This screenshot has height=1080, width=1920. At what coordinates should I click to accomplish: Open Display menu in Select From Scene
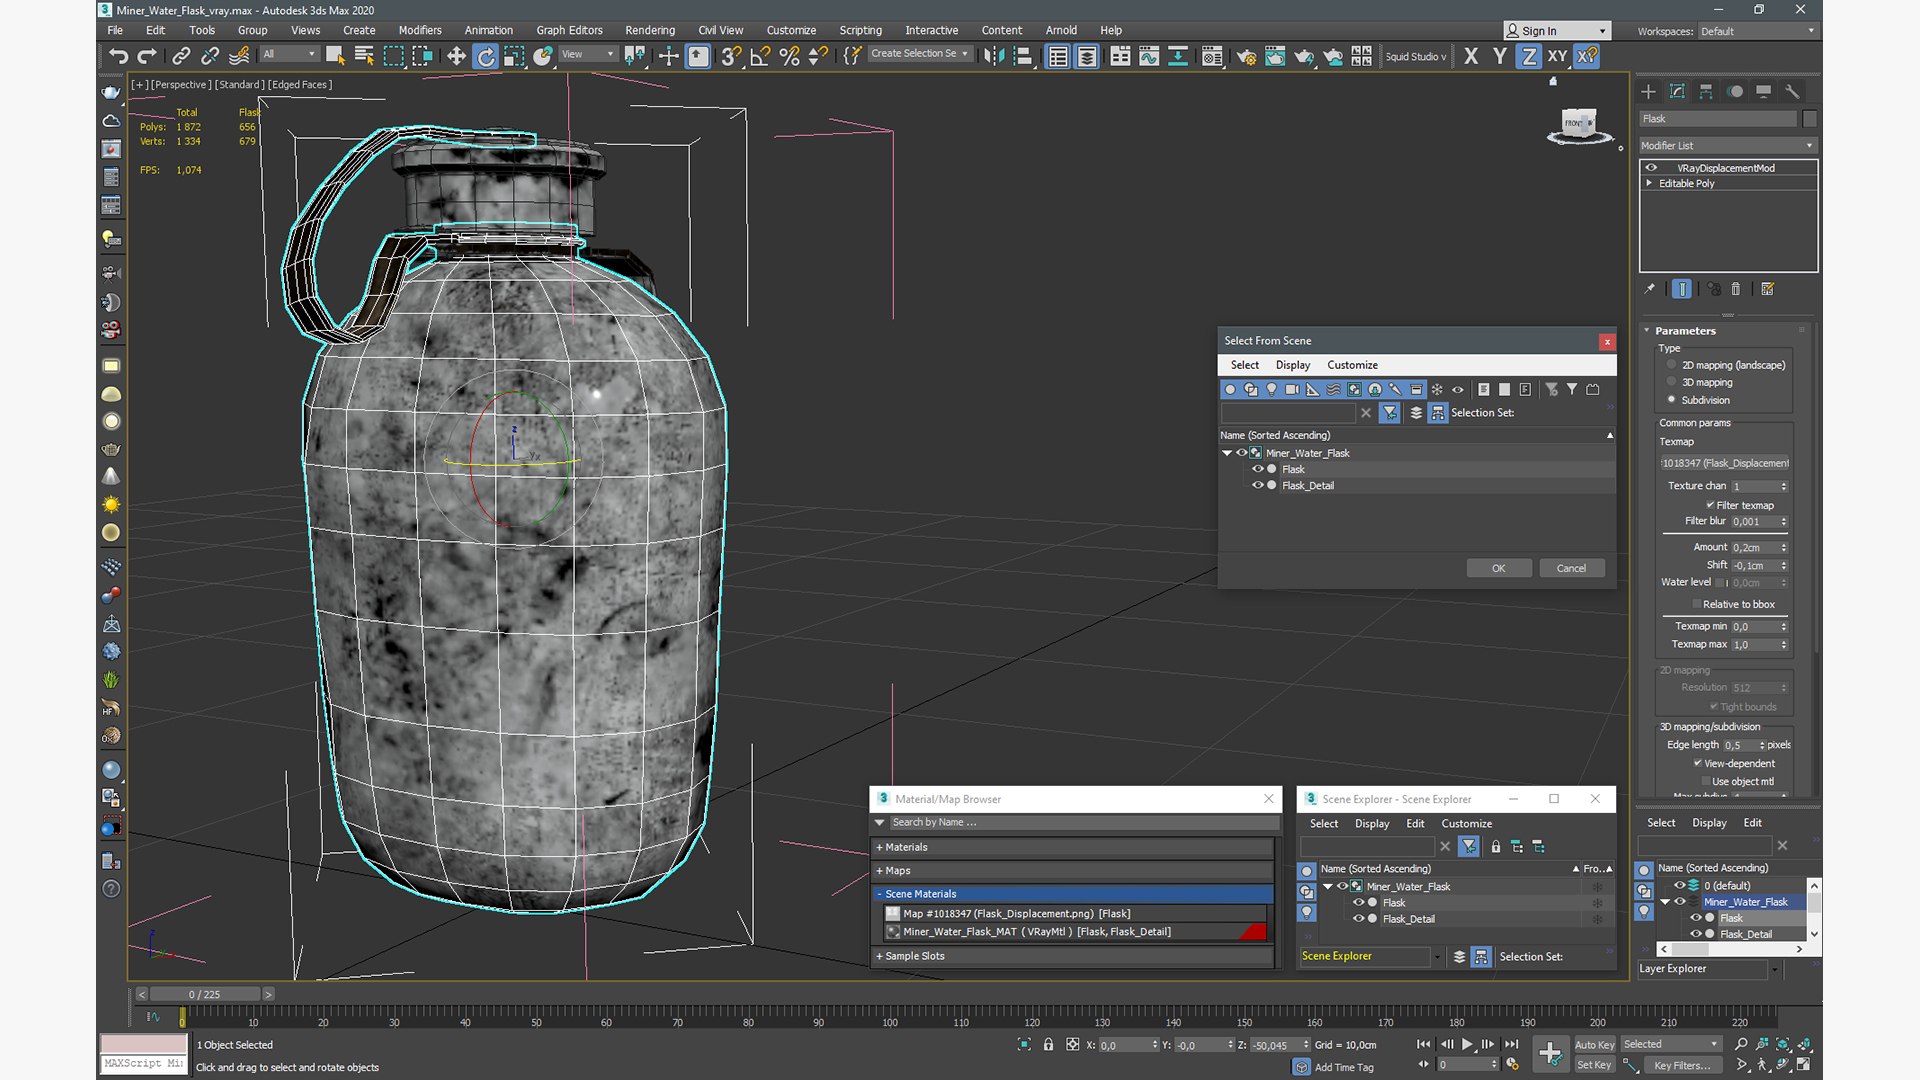(1292, 365)
